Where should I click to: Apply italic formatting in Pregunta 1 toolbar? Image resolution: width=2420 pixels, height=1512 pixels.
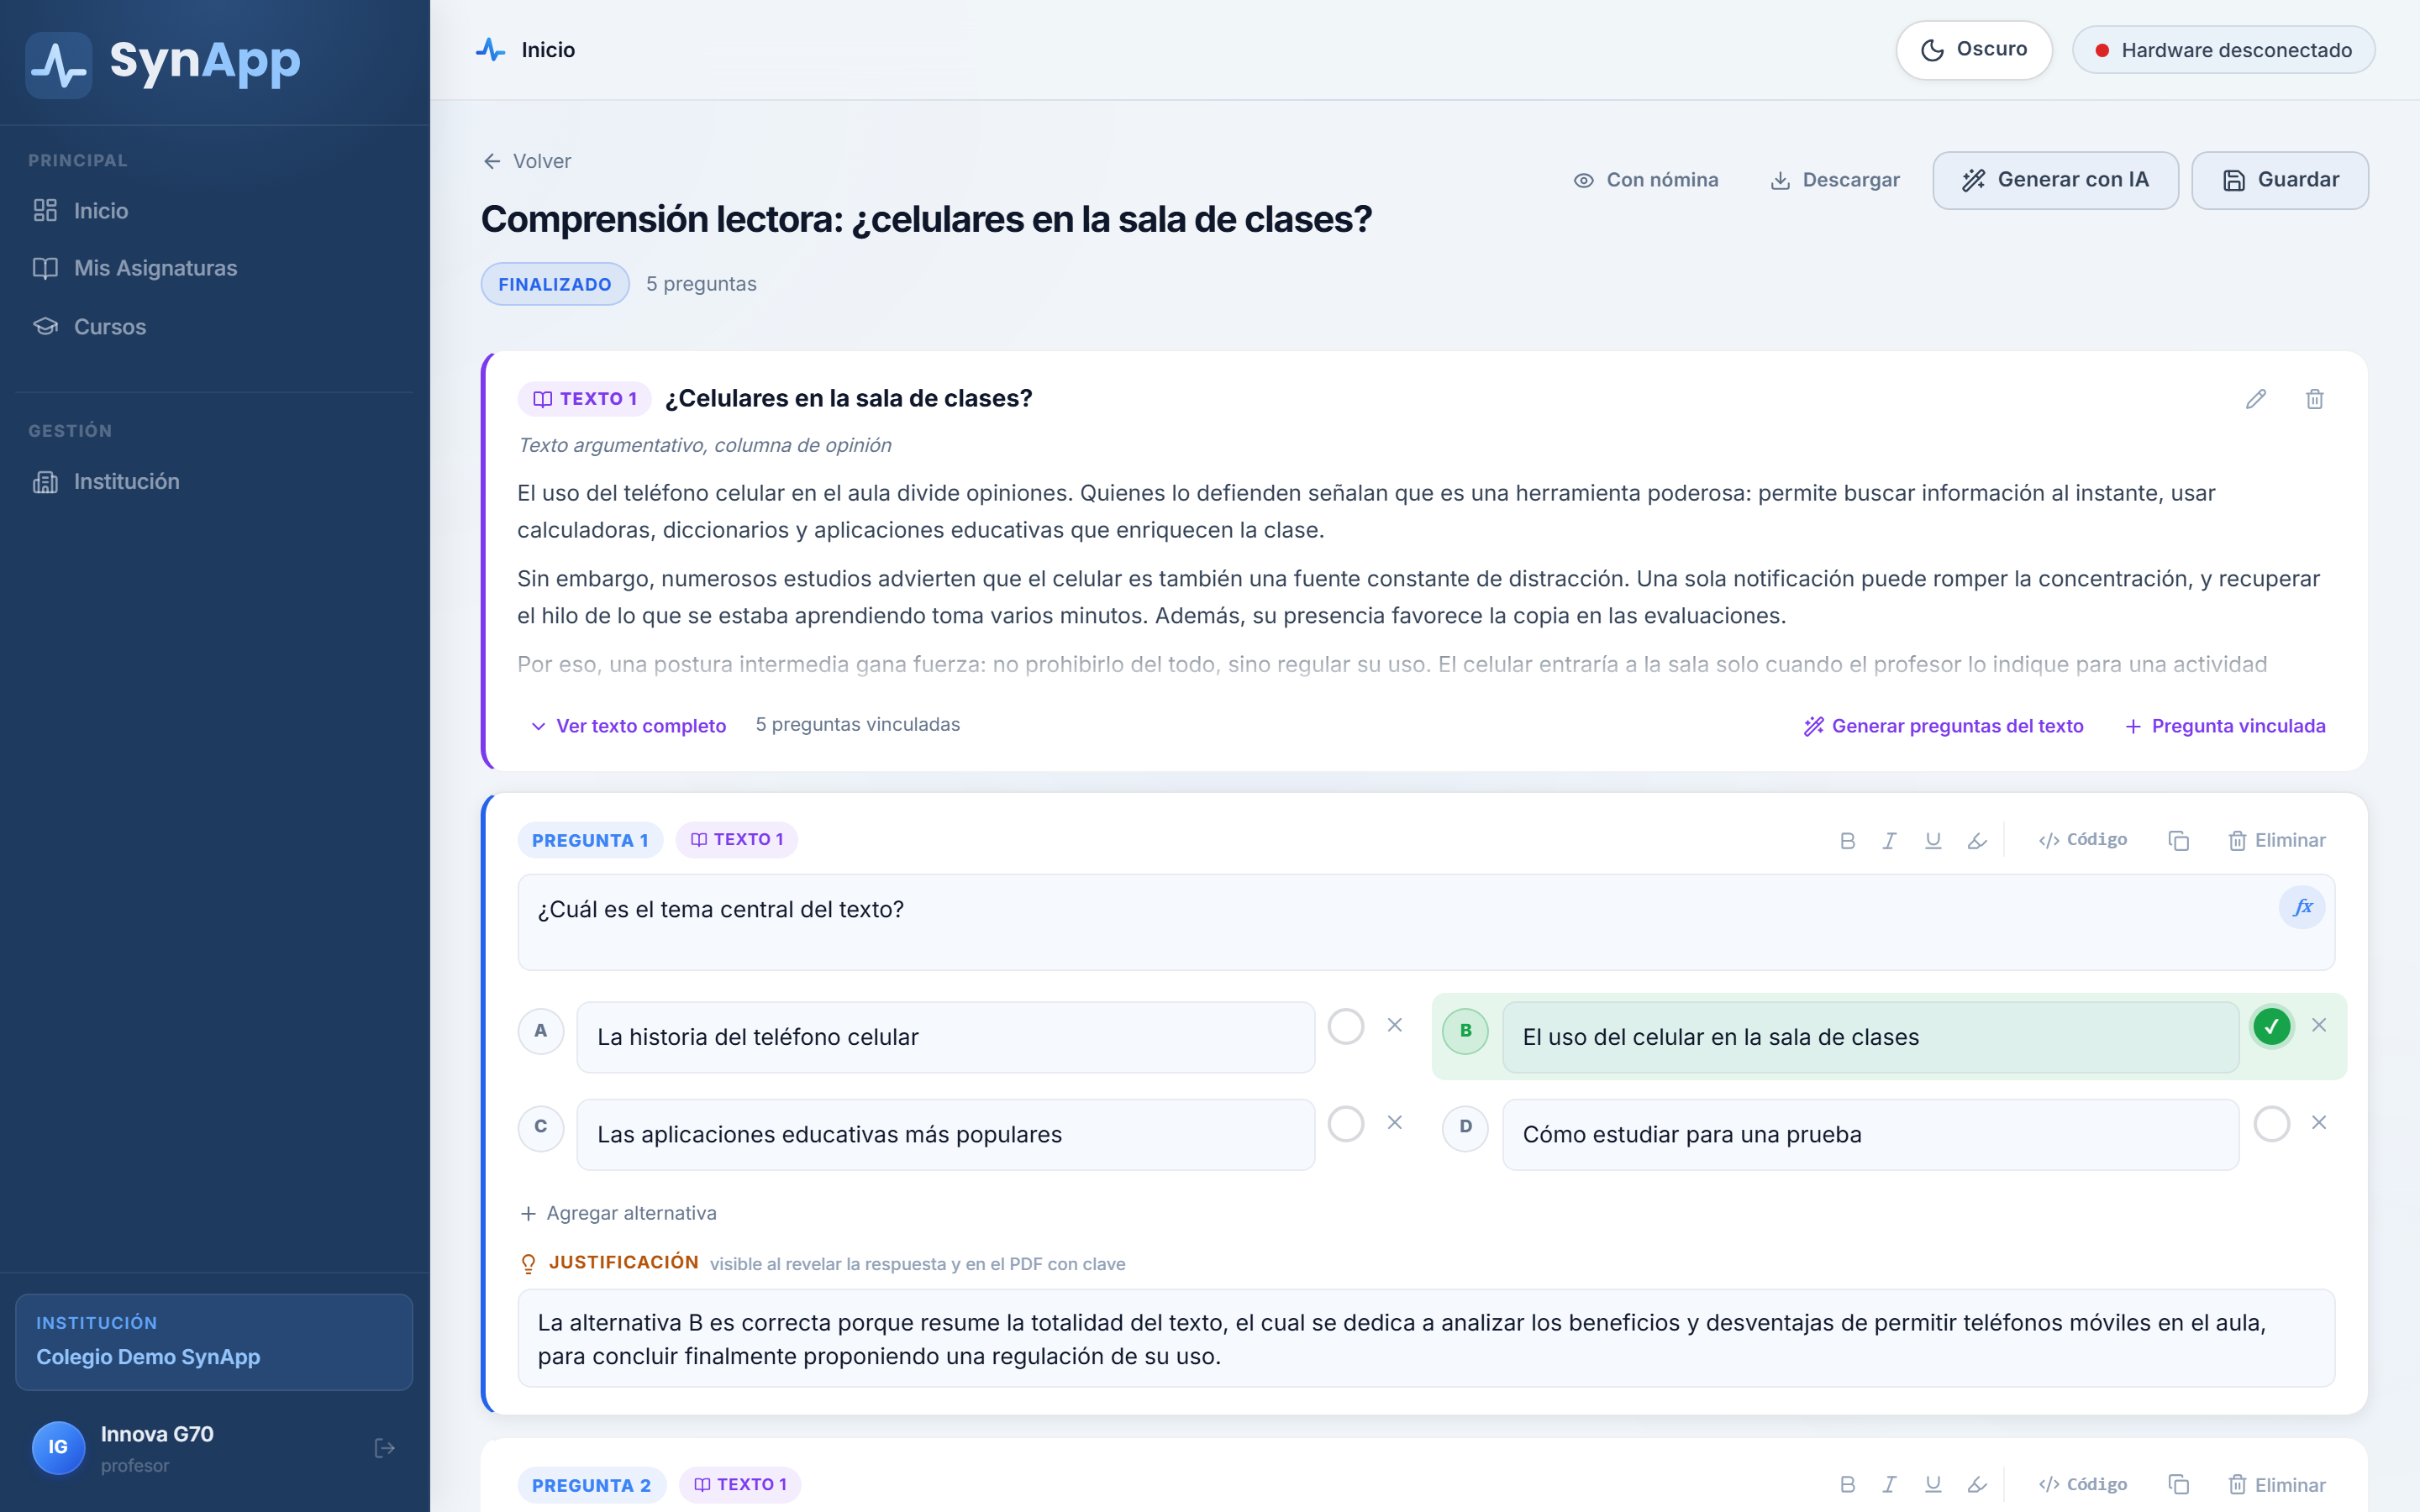[1889, 841]
